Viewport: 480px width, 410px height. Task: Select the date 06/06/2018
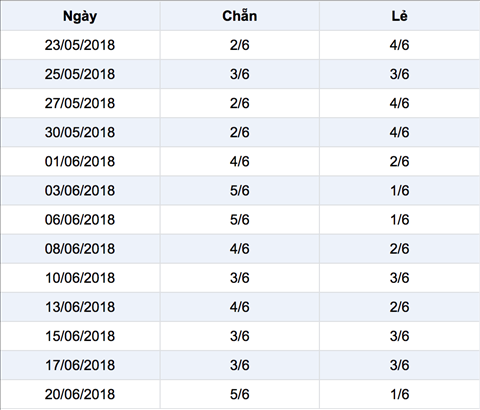80,220
